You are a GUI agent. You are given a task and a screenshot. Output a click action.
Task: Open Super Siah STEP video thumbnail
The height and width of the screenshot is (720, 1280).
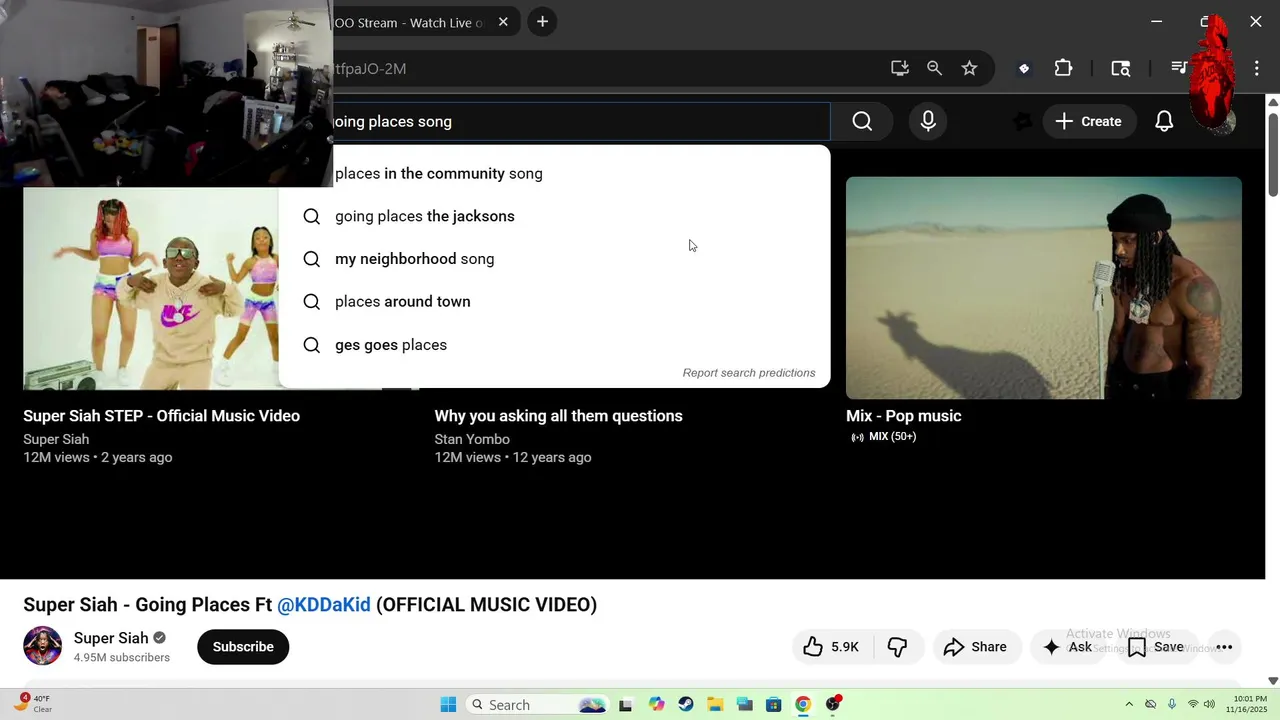[150, 289]
